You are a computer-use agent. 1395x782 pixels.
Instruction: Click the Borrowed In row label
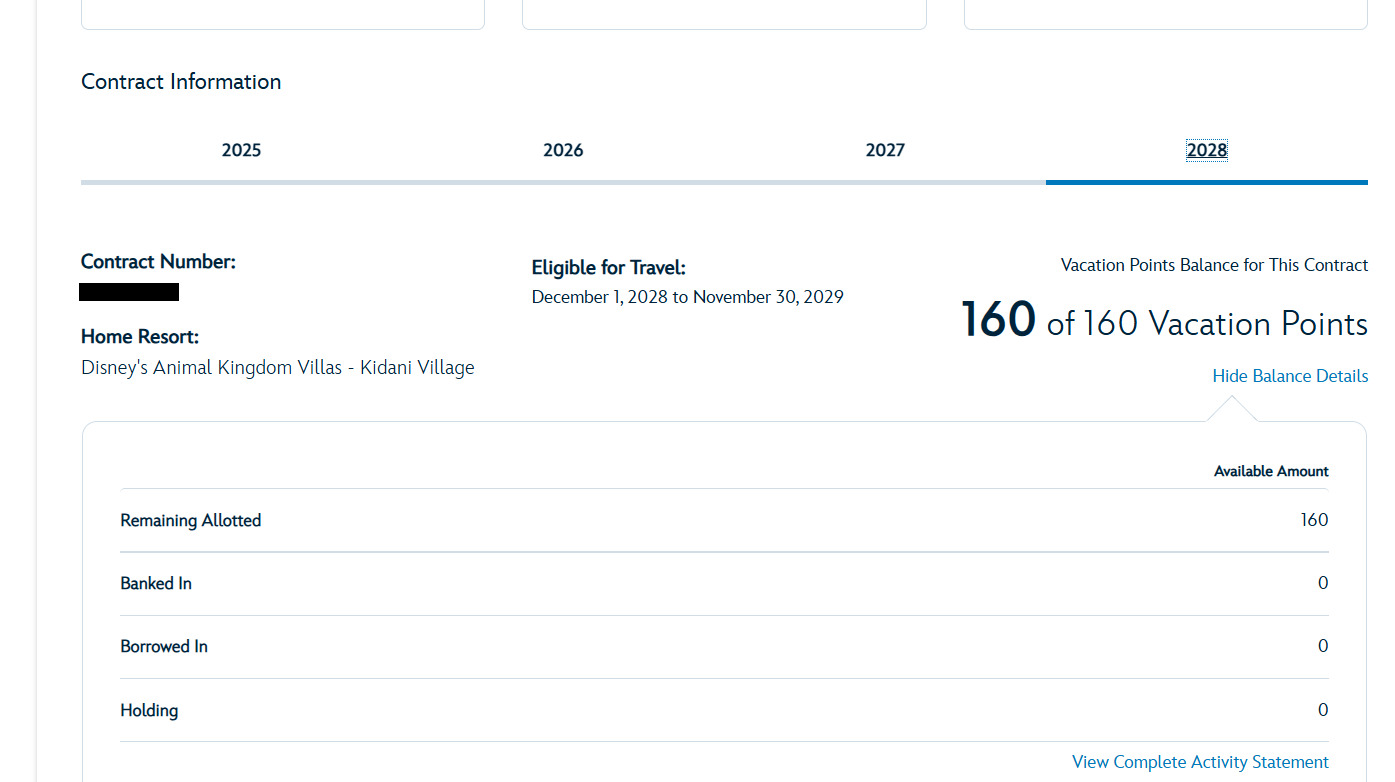coord(164,647)
